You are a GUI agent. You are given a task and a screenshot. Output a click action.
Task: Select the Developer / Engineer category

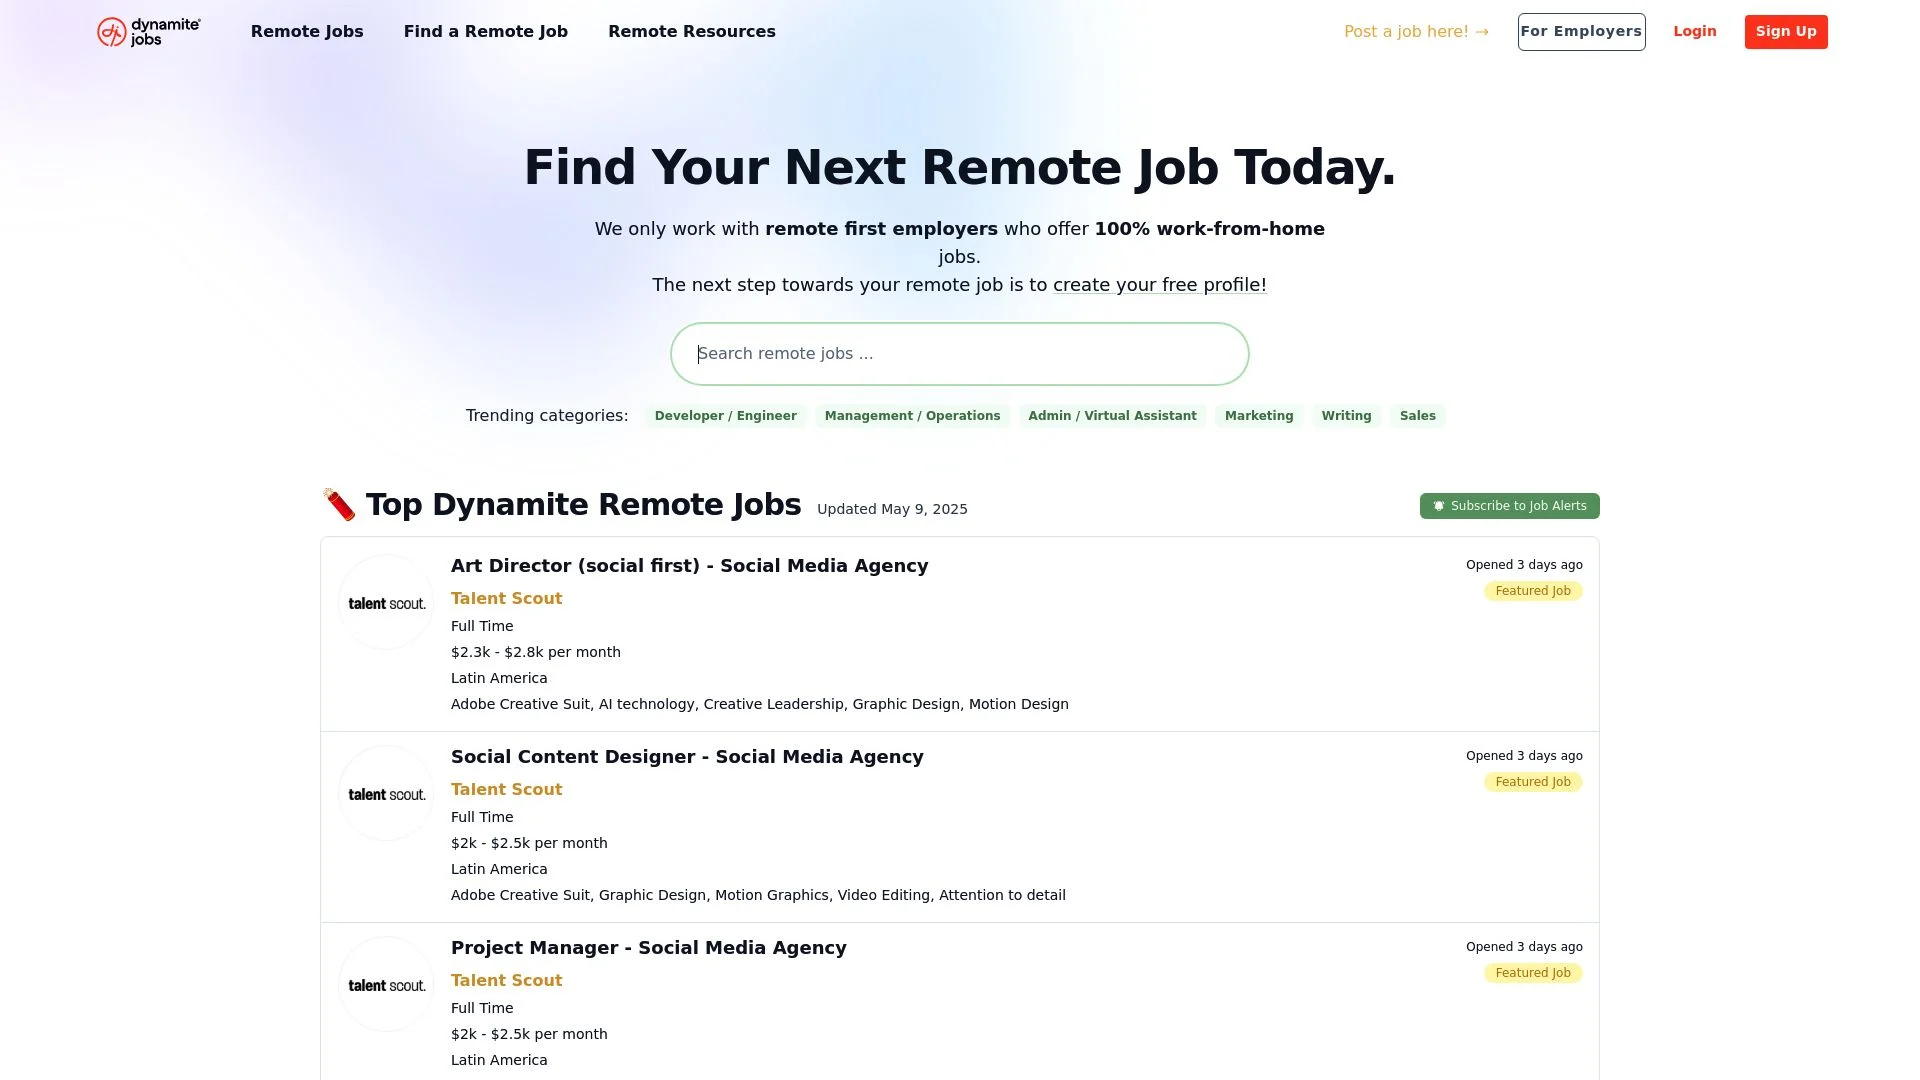click(x=726, y=416)
